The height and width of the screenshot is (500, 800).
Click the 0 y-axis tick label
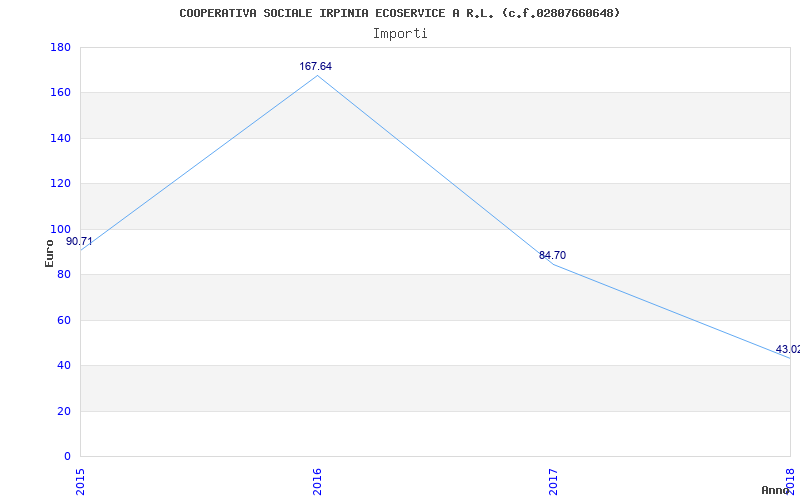[67, 457]
